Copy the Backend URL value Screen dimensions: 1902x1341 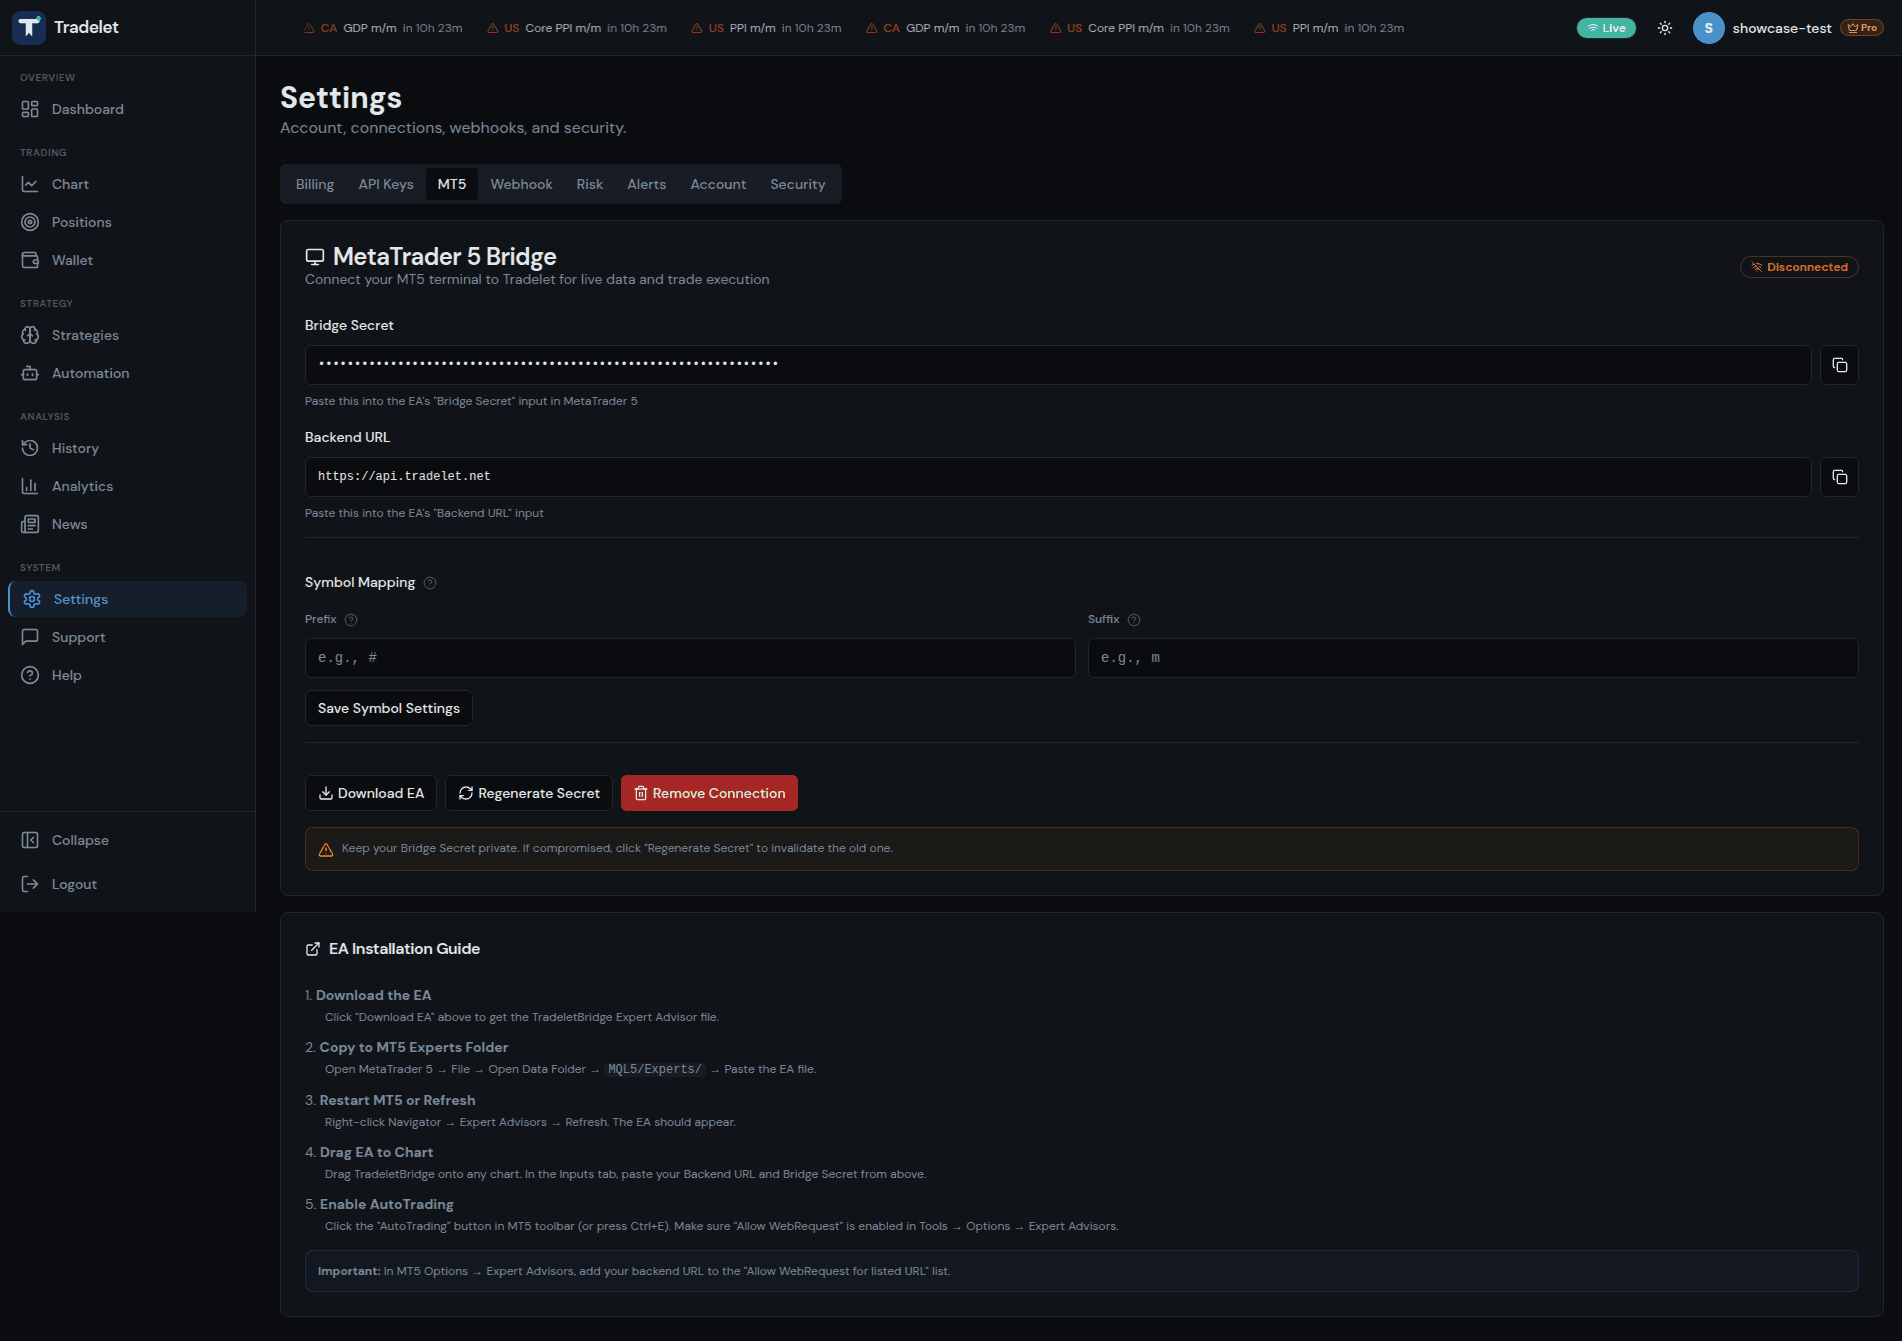tap(1838, 477)
